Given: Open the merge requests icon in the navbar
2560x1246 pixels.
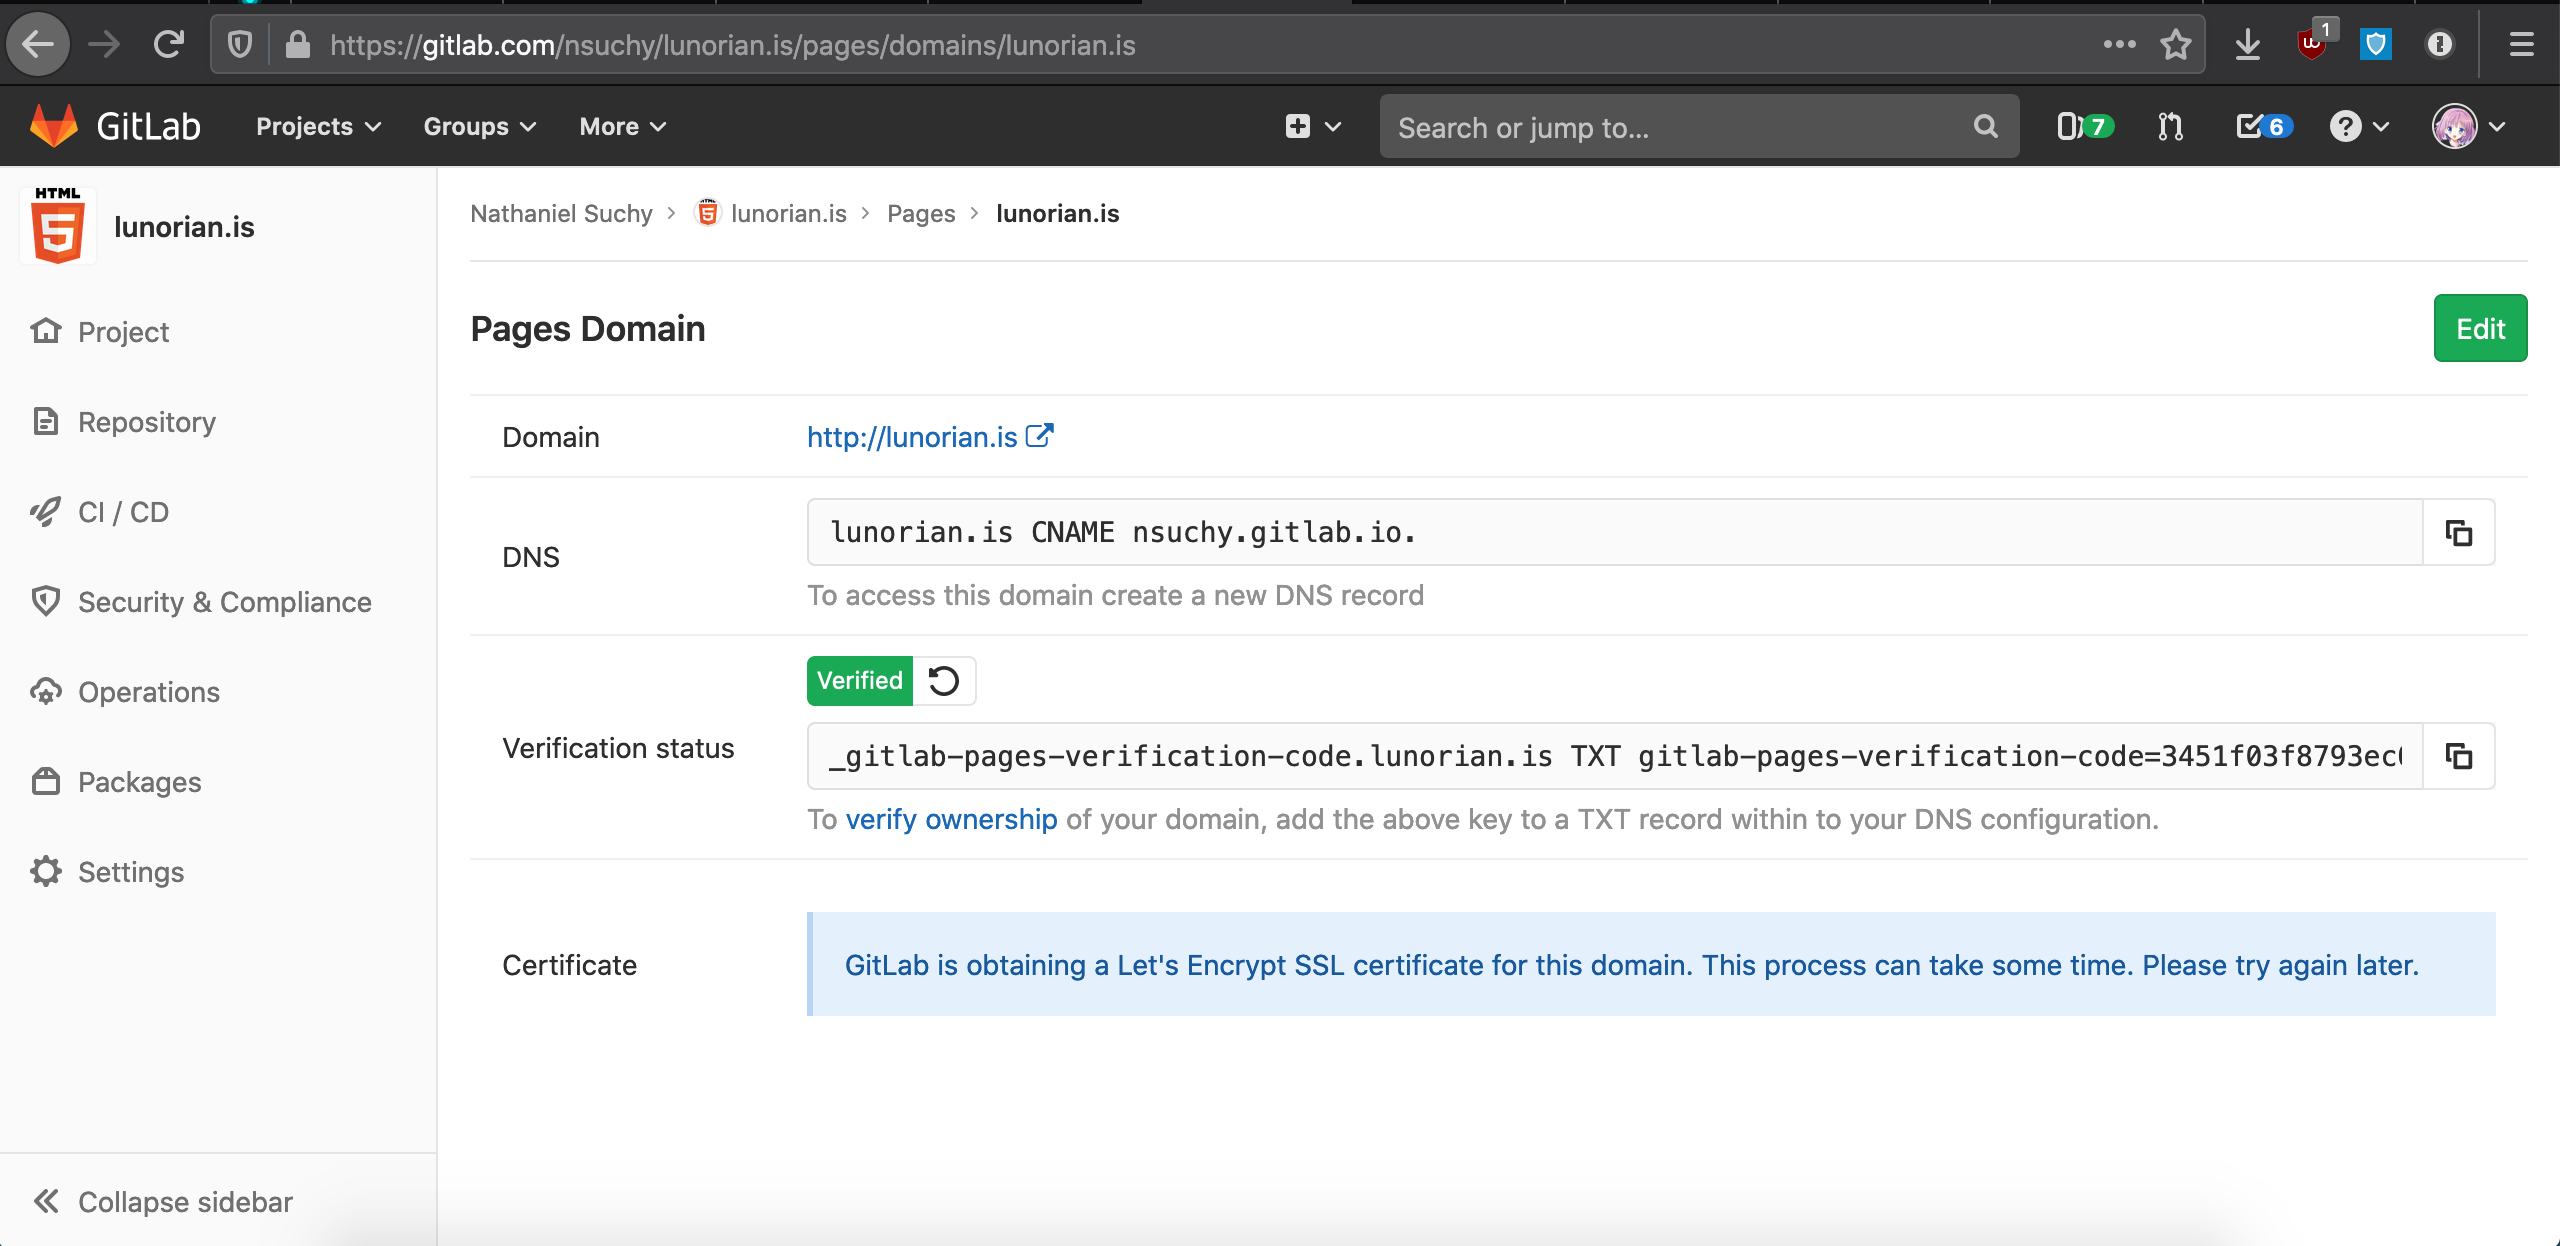Looking at the screenshot, I should [2170, 127].
